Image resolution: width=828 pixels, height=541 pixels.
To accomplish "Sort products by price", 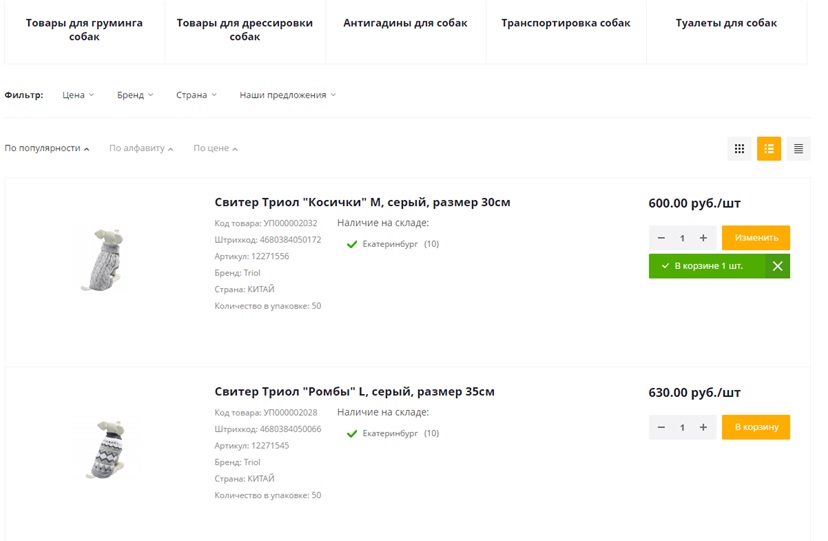I will [215, 148].
